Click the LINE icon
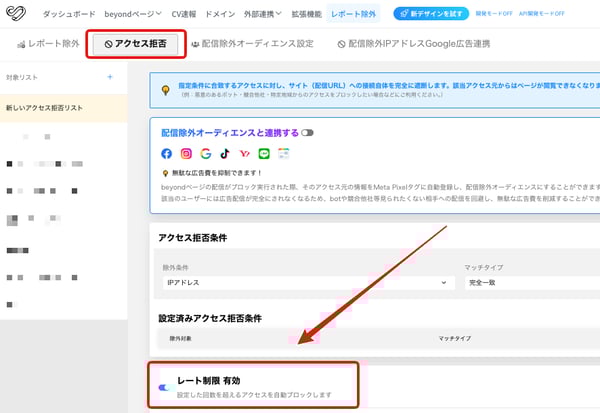The height and width of the screenshot is (413, 600). click(264, 154)
